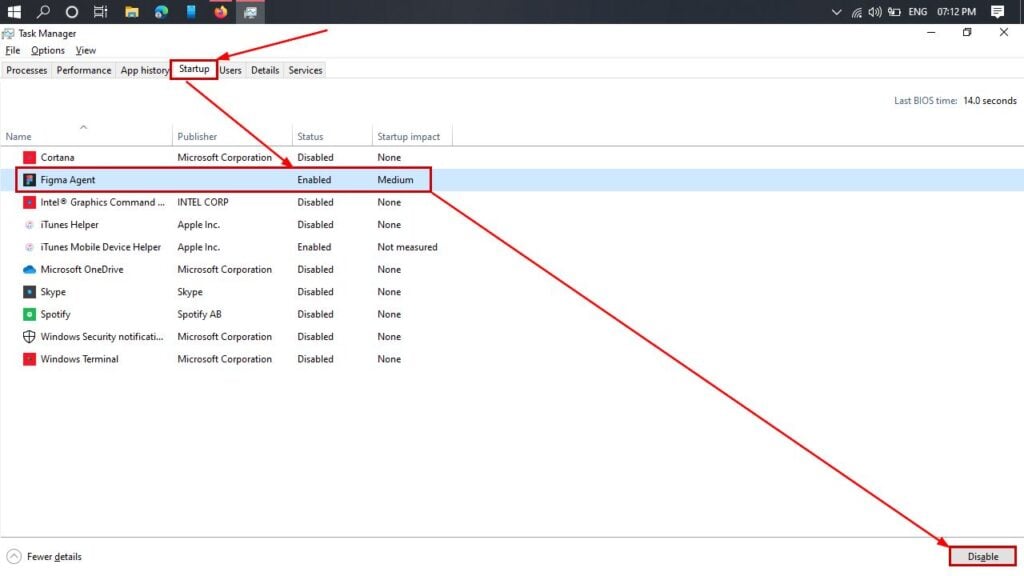Viewport: 1024px width, 576px height.
Task: Click Last BIOS time 14.0 seconds
Action: (955, 101)
